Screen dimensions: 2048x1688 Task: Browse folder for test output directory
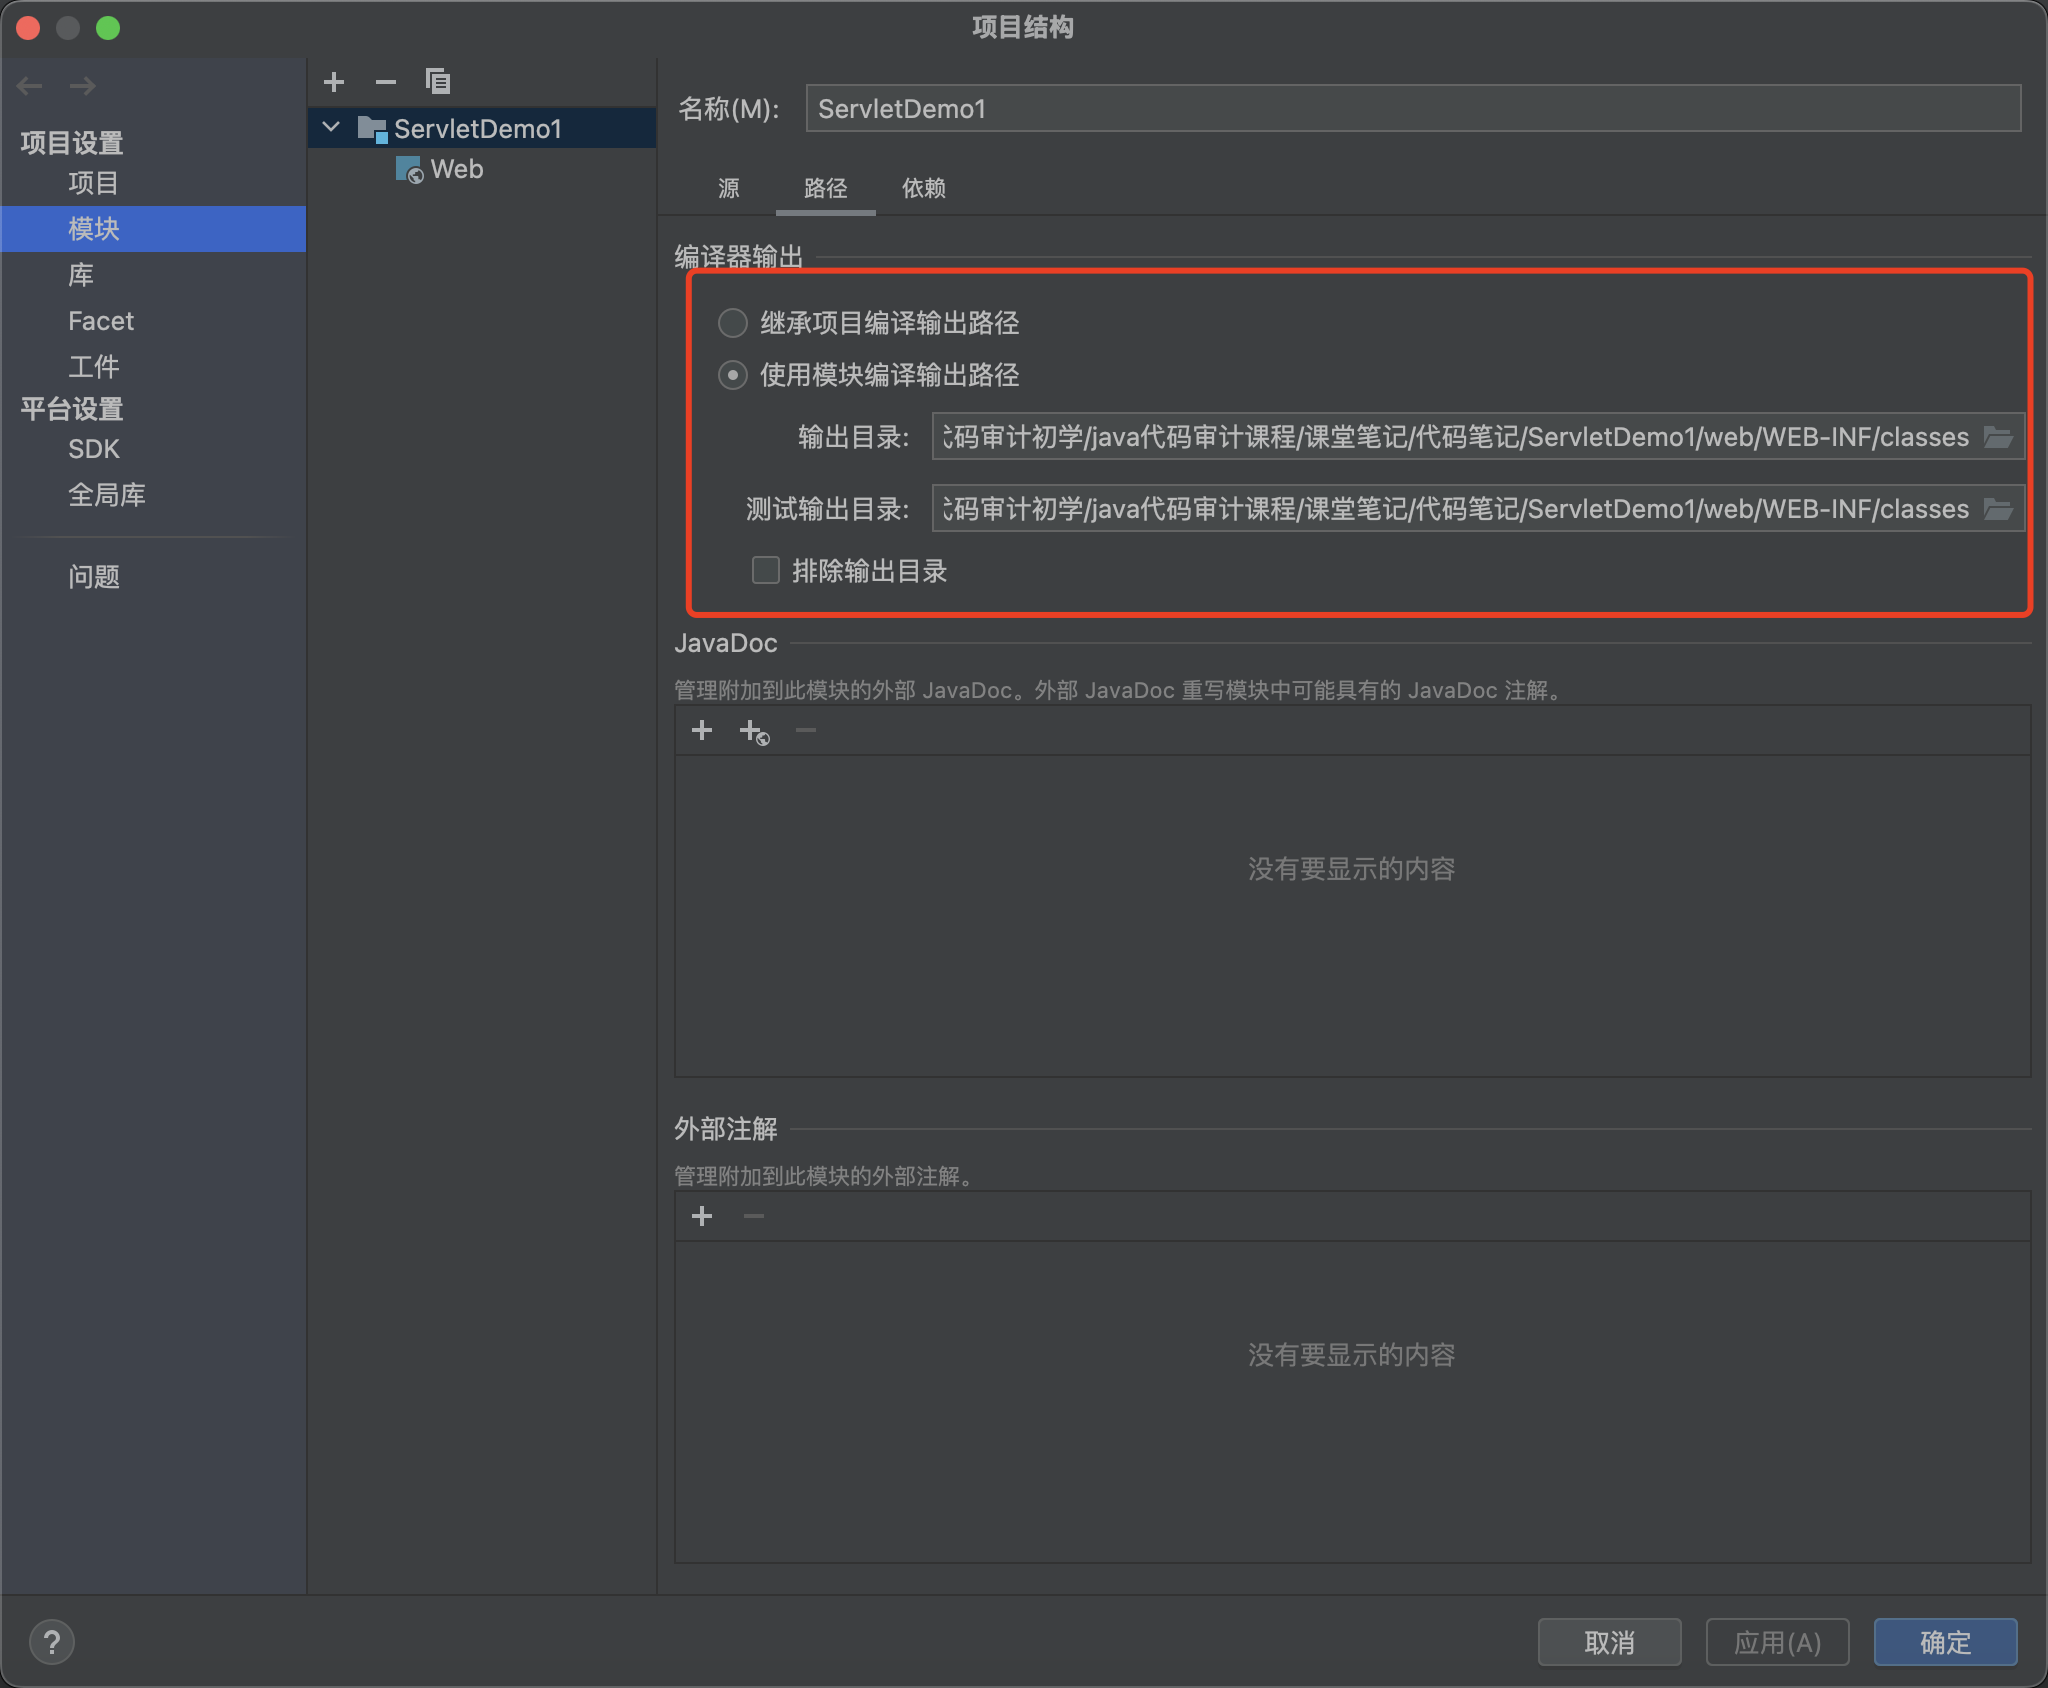click(x=1998, y=509)
